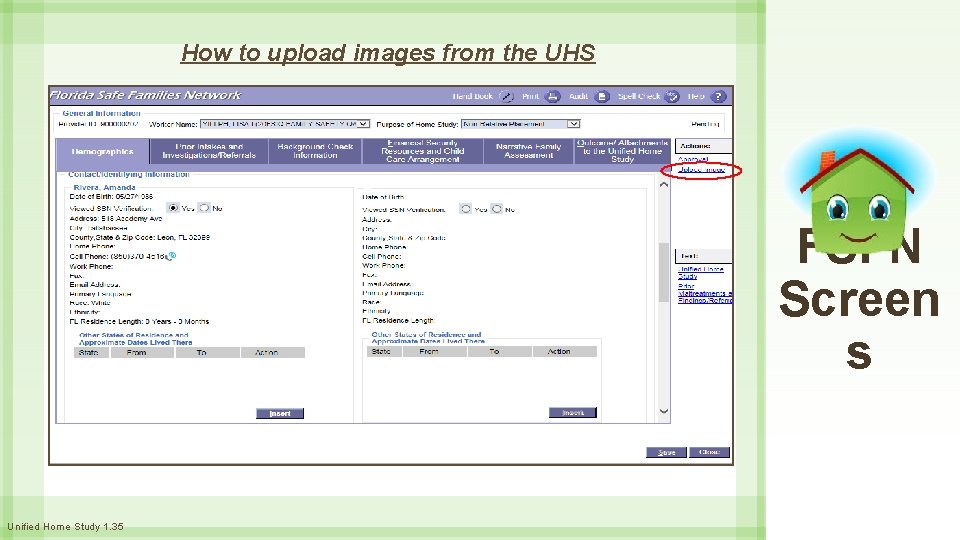Click the cell phone dial icon
960x540 pixels.
[x=172, y=256]
